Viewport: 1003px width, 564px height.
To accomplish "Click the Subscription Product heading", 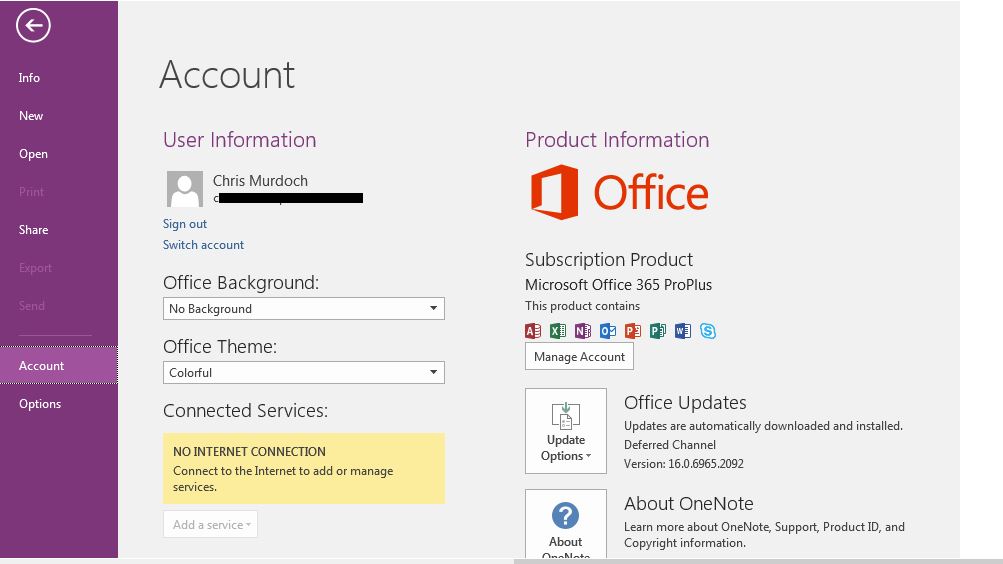I will pos(609,260).
